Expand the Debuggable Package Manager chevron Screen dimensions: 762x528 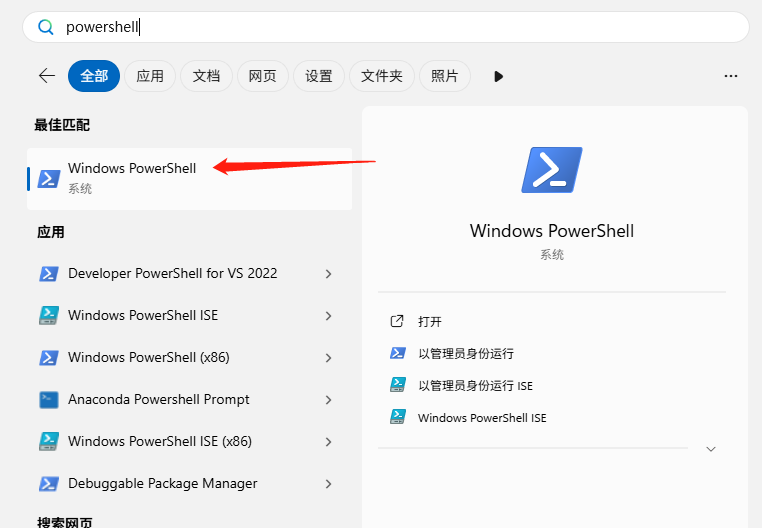(x=329, y=484)
